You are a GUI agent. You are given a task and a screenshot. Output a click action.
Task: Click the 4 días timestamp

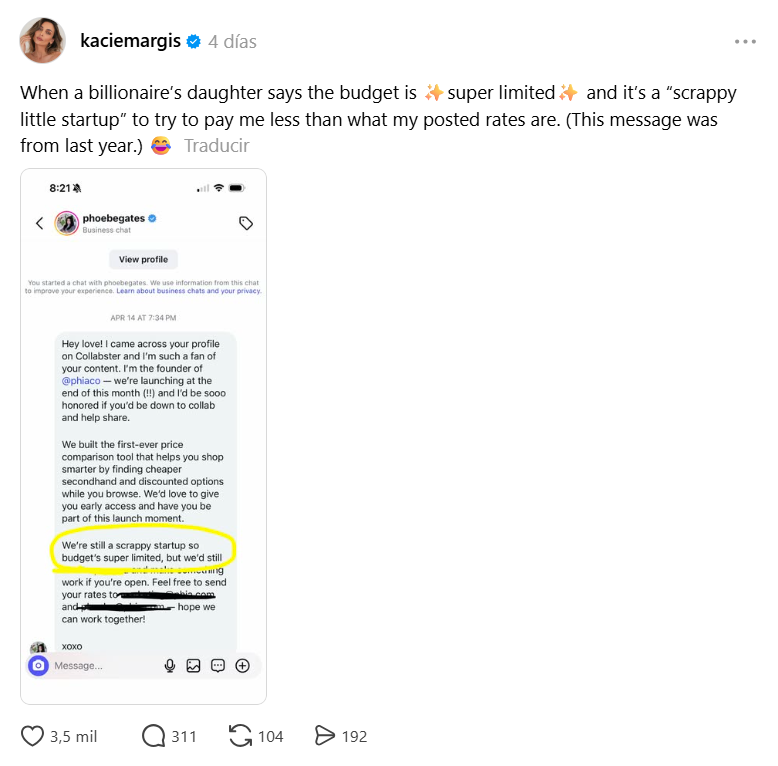(x=232, y=42)
